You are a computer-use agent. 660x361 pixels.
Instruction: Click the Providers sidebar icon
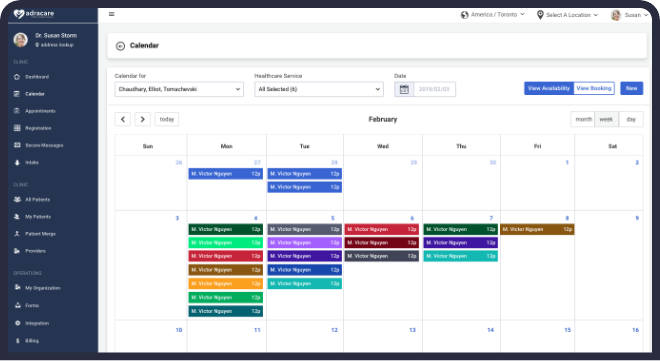[17, 251]
